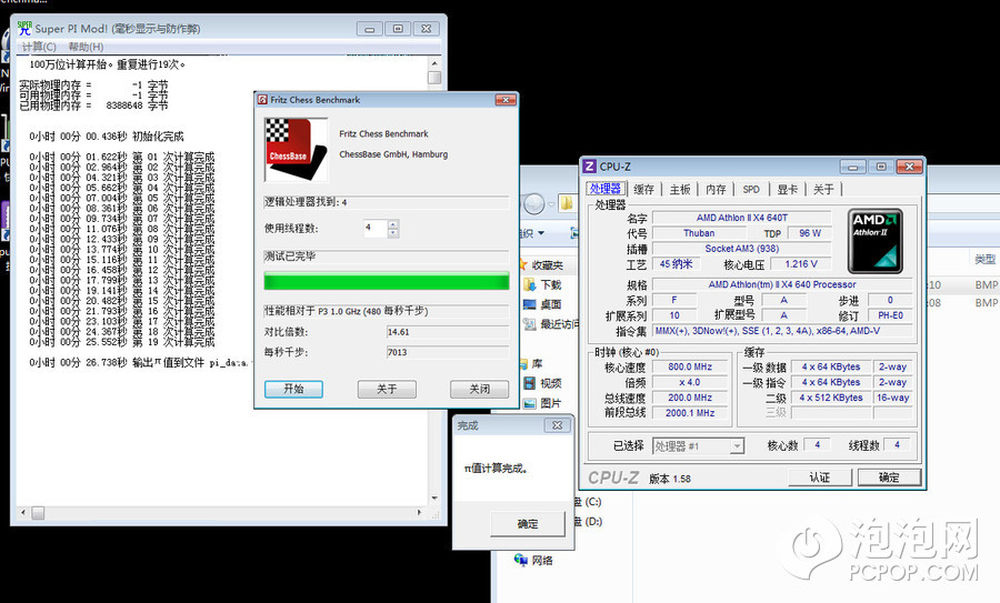1000x603 pixels.
Task: Start the Fritz benchmark with 开始
Action: coord(293,389)
